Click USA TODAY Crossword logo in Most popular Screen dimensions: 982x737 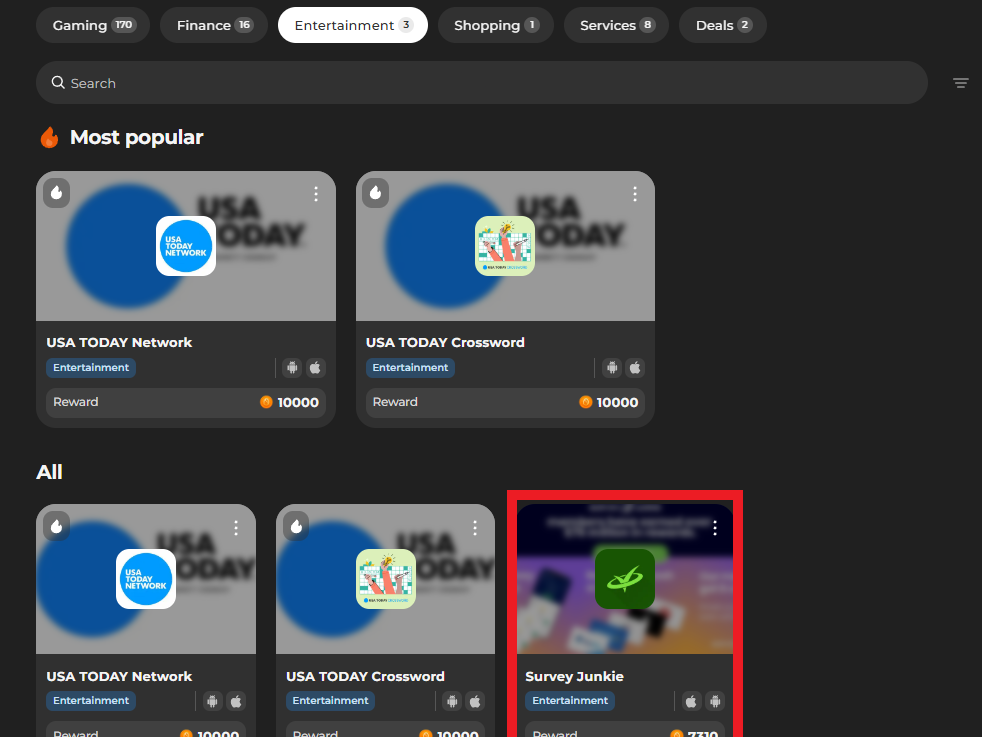[x=505, y=246]
